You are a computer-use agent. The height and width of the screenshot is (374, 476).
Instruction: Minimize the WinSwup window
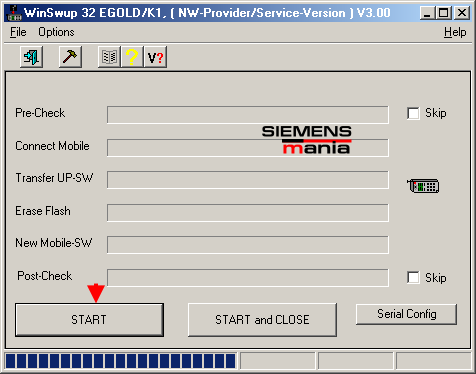[x=427, y=13]
